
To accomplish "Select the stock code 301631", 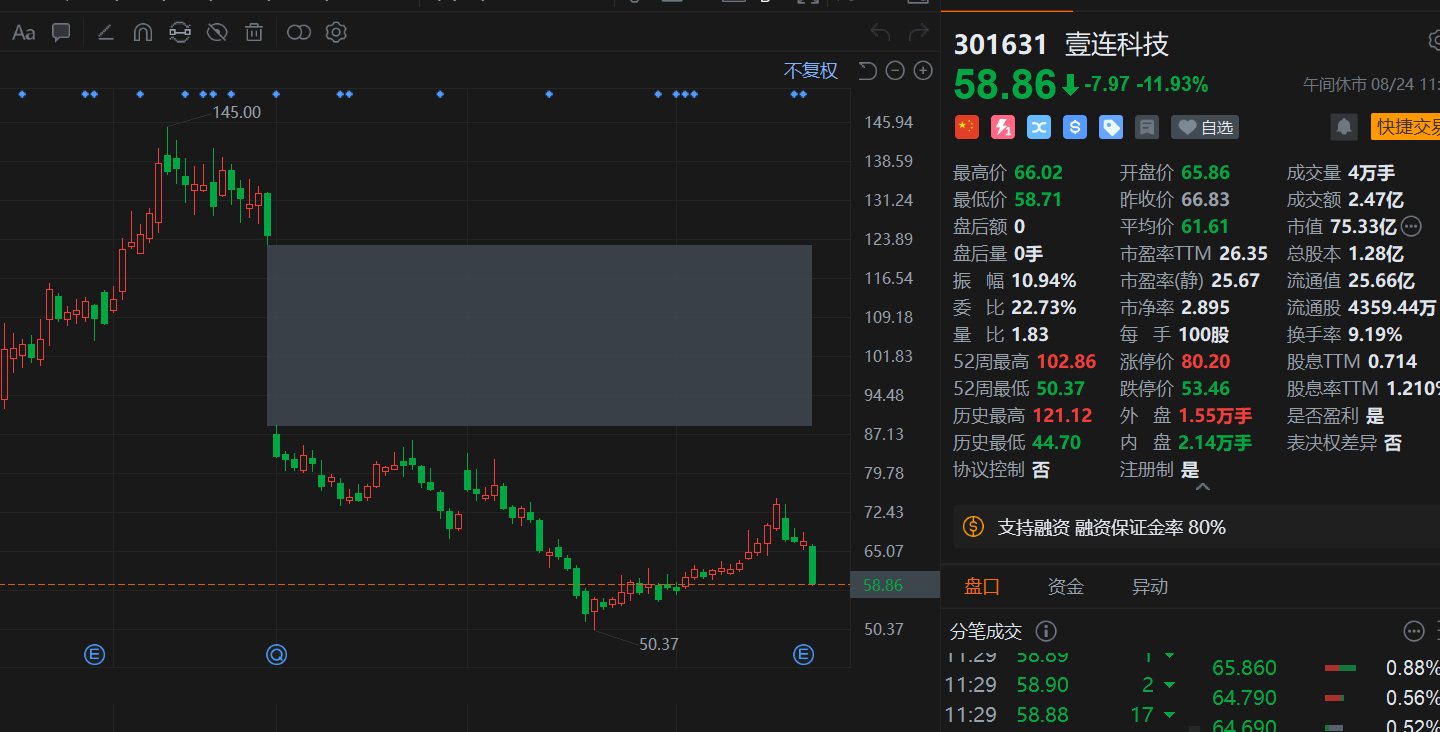I will [1001, 44].
